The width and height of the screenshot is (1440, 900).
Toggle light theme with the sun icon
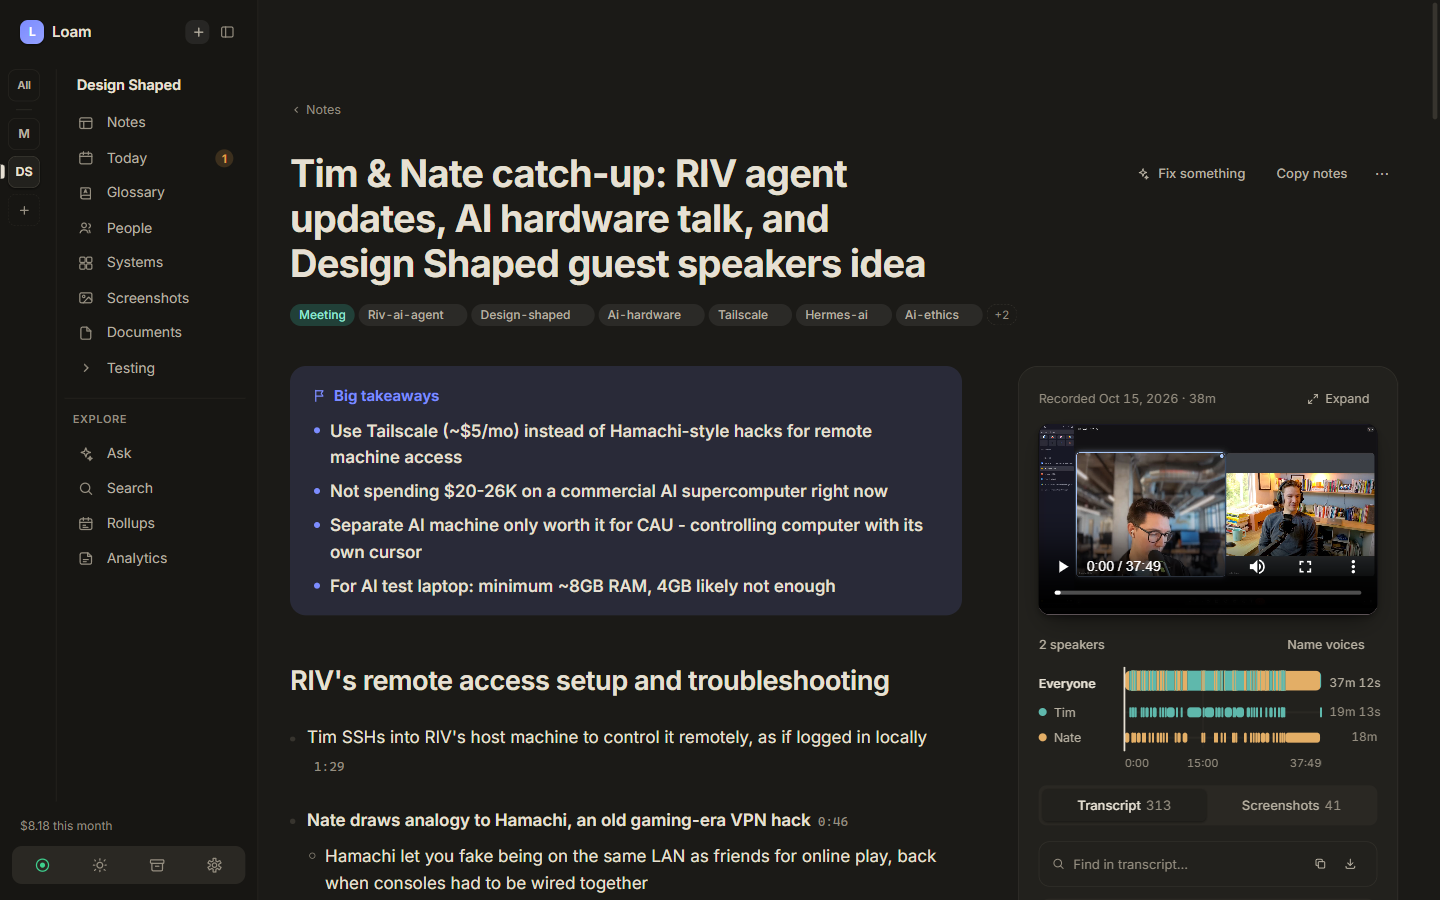[100, 865]
